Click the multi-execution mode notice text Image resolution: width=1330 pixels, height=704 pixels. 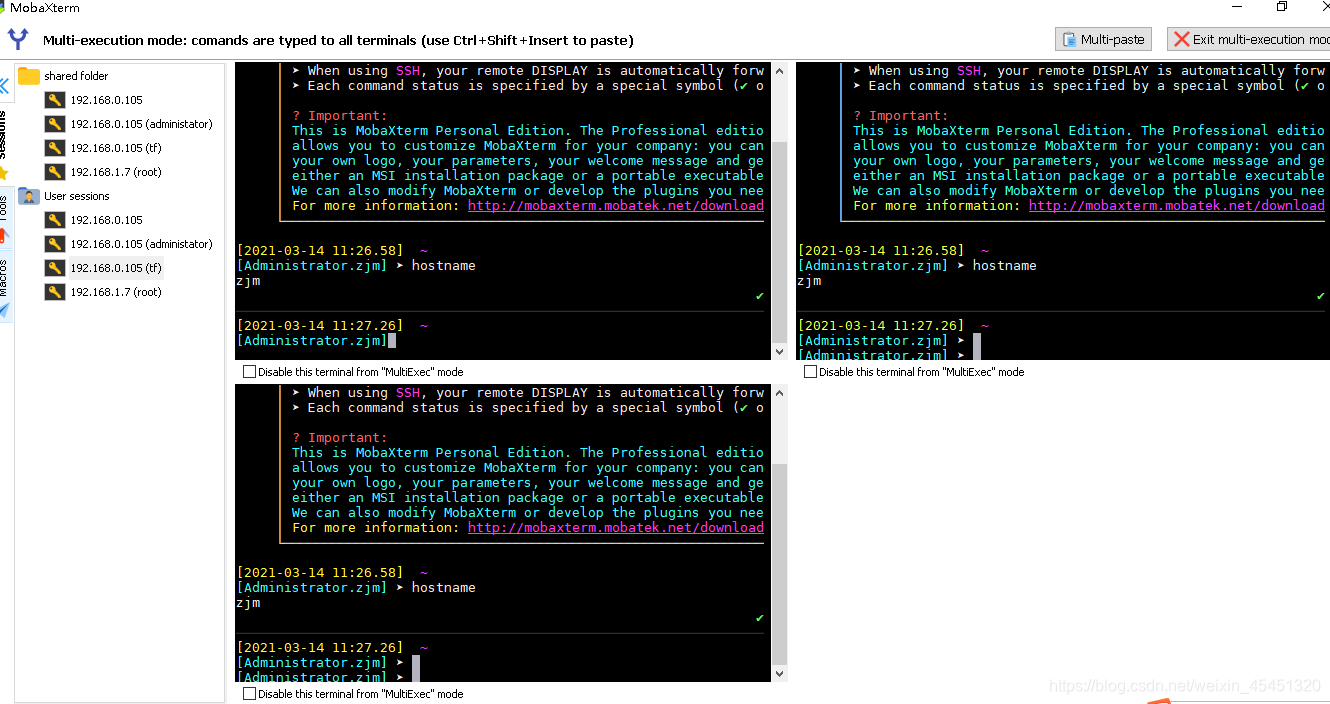338,40
